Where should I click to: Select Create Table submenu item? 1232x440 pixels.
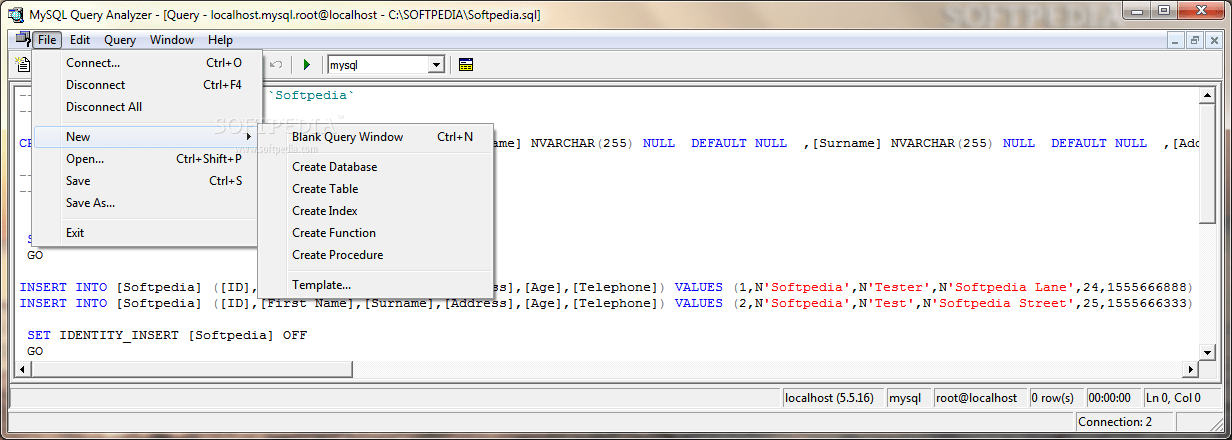(x=376, y=189)
